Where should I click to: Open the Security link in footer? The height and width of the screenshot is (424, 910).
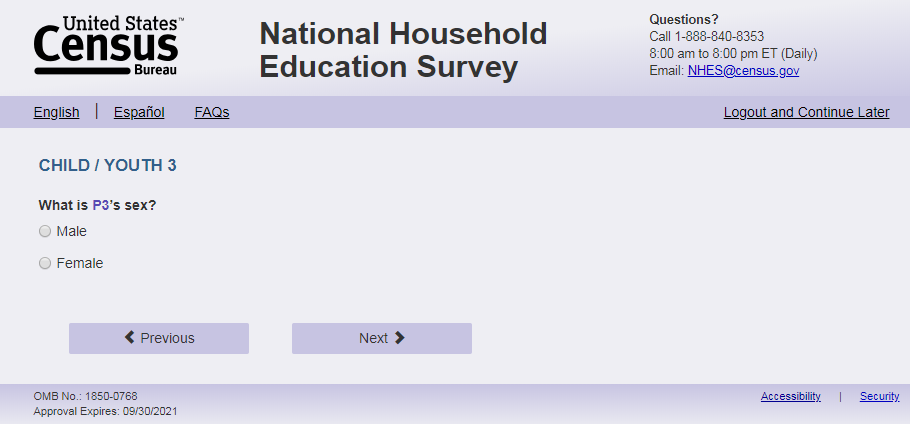coord(879,396)
